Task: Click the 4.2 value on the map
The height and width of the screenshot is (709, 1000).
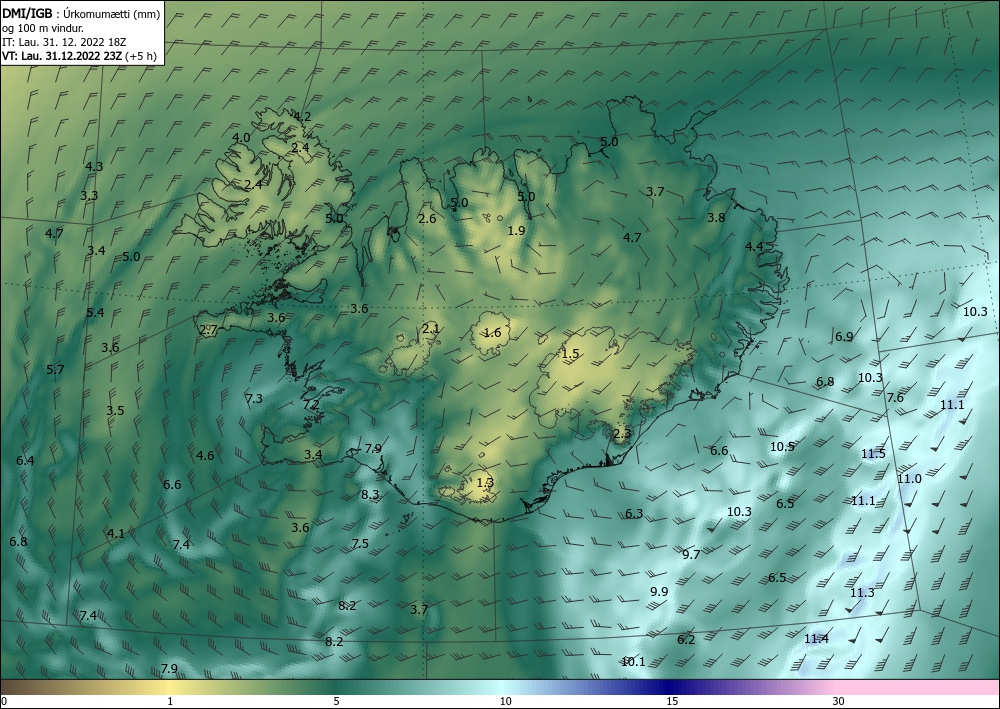Action: [x=302, y=116]
